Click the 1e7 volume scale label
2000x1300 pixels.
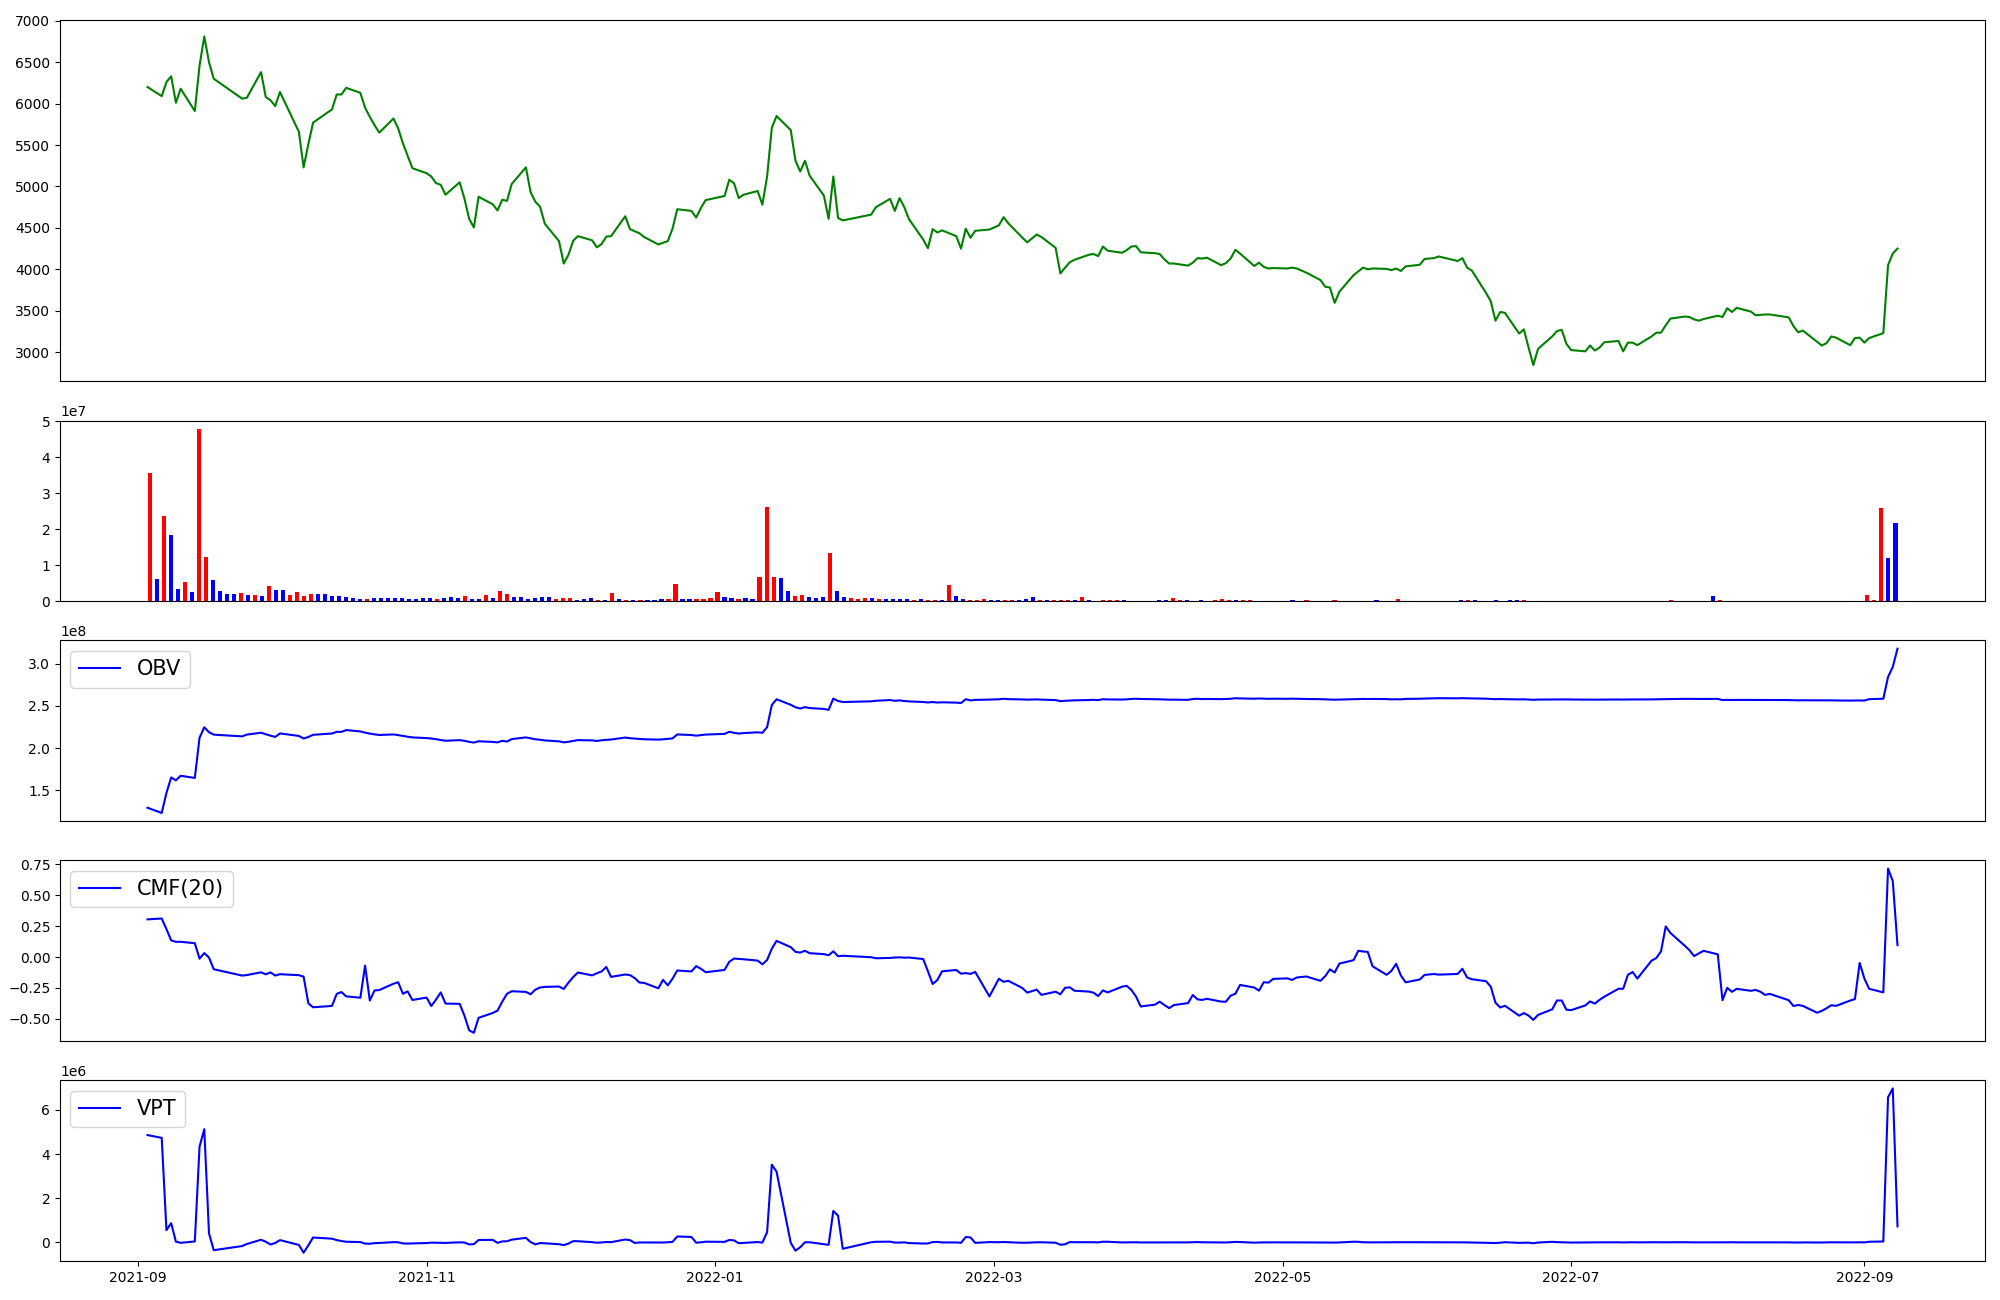coord(73,411)
